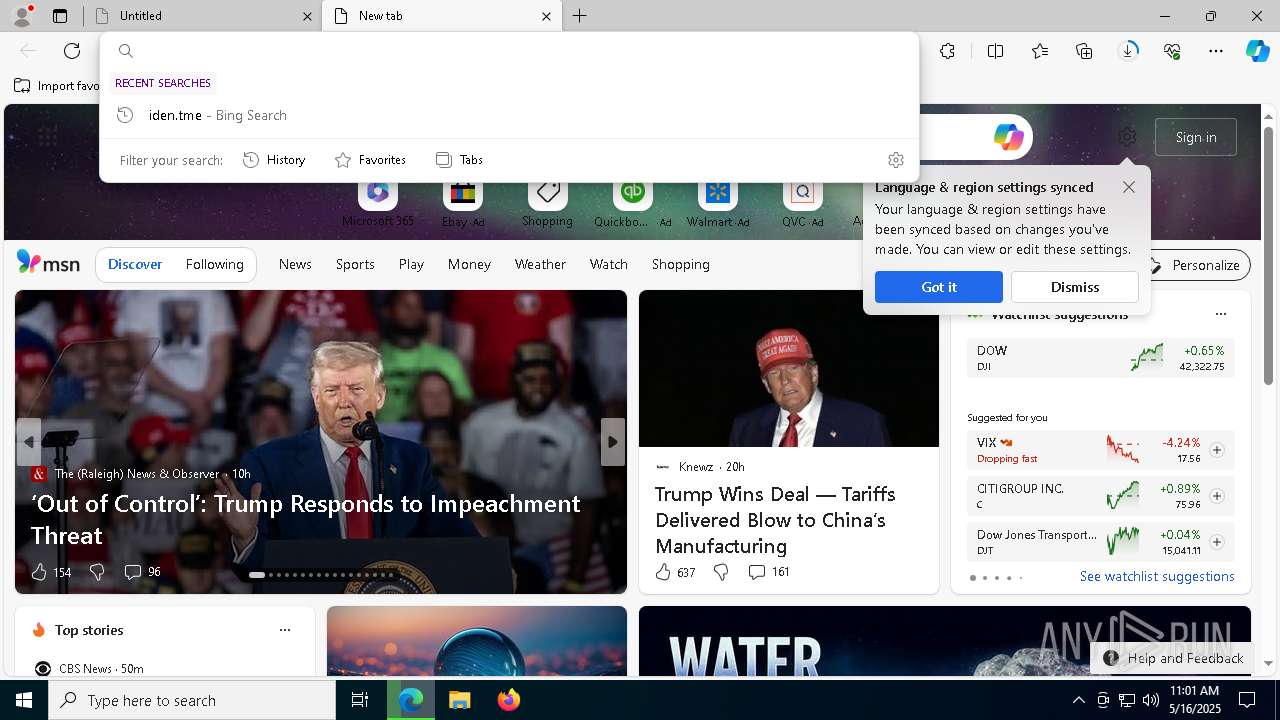Open Task View on taskbar
Screen dimensions: 1280x720
360,700
